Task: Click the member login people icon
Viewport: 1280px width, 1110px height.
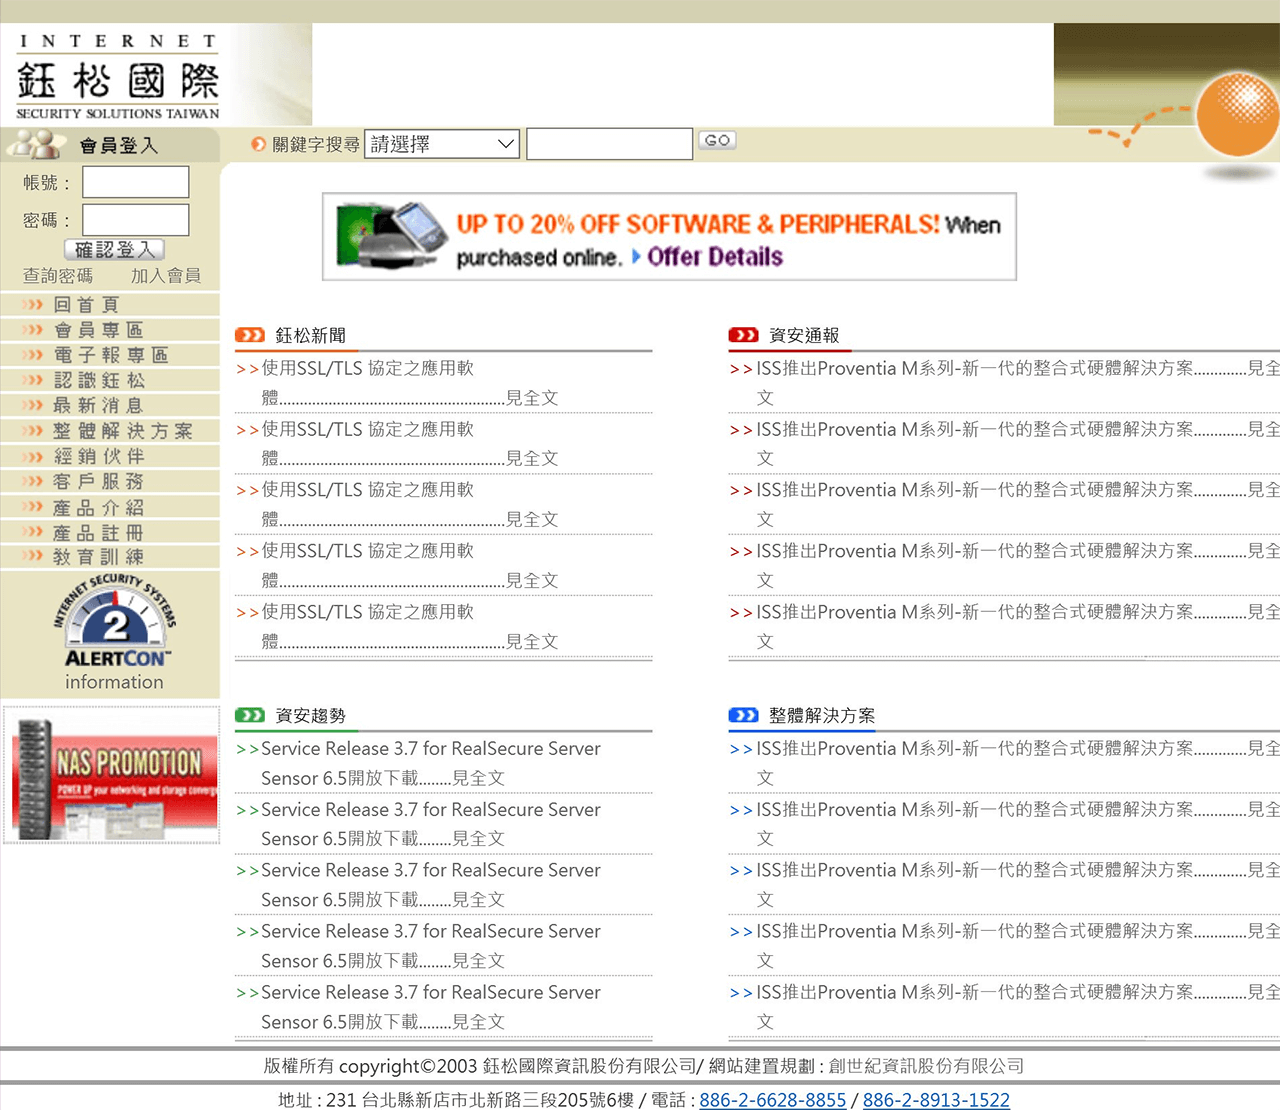Action: (36, 145)
